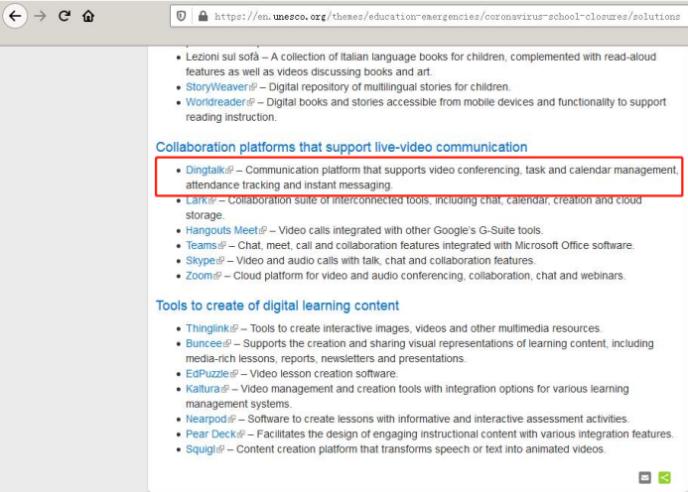This screenshot has width=688, height=492.
Task: Open the Skype link
Action: pos(201,261)
